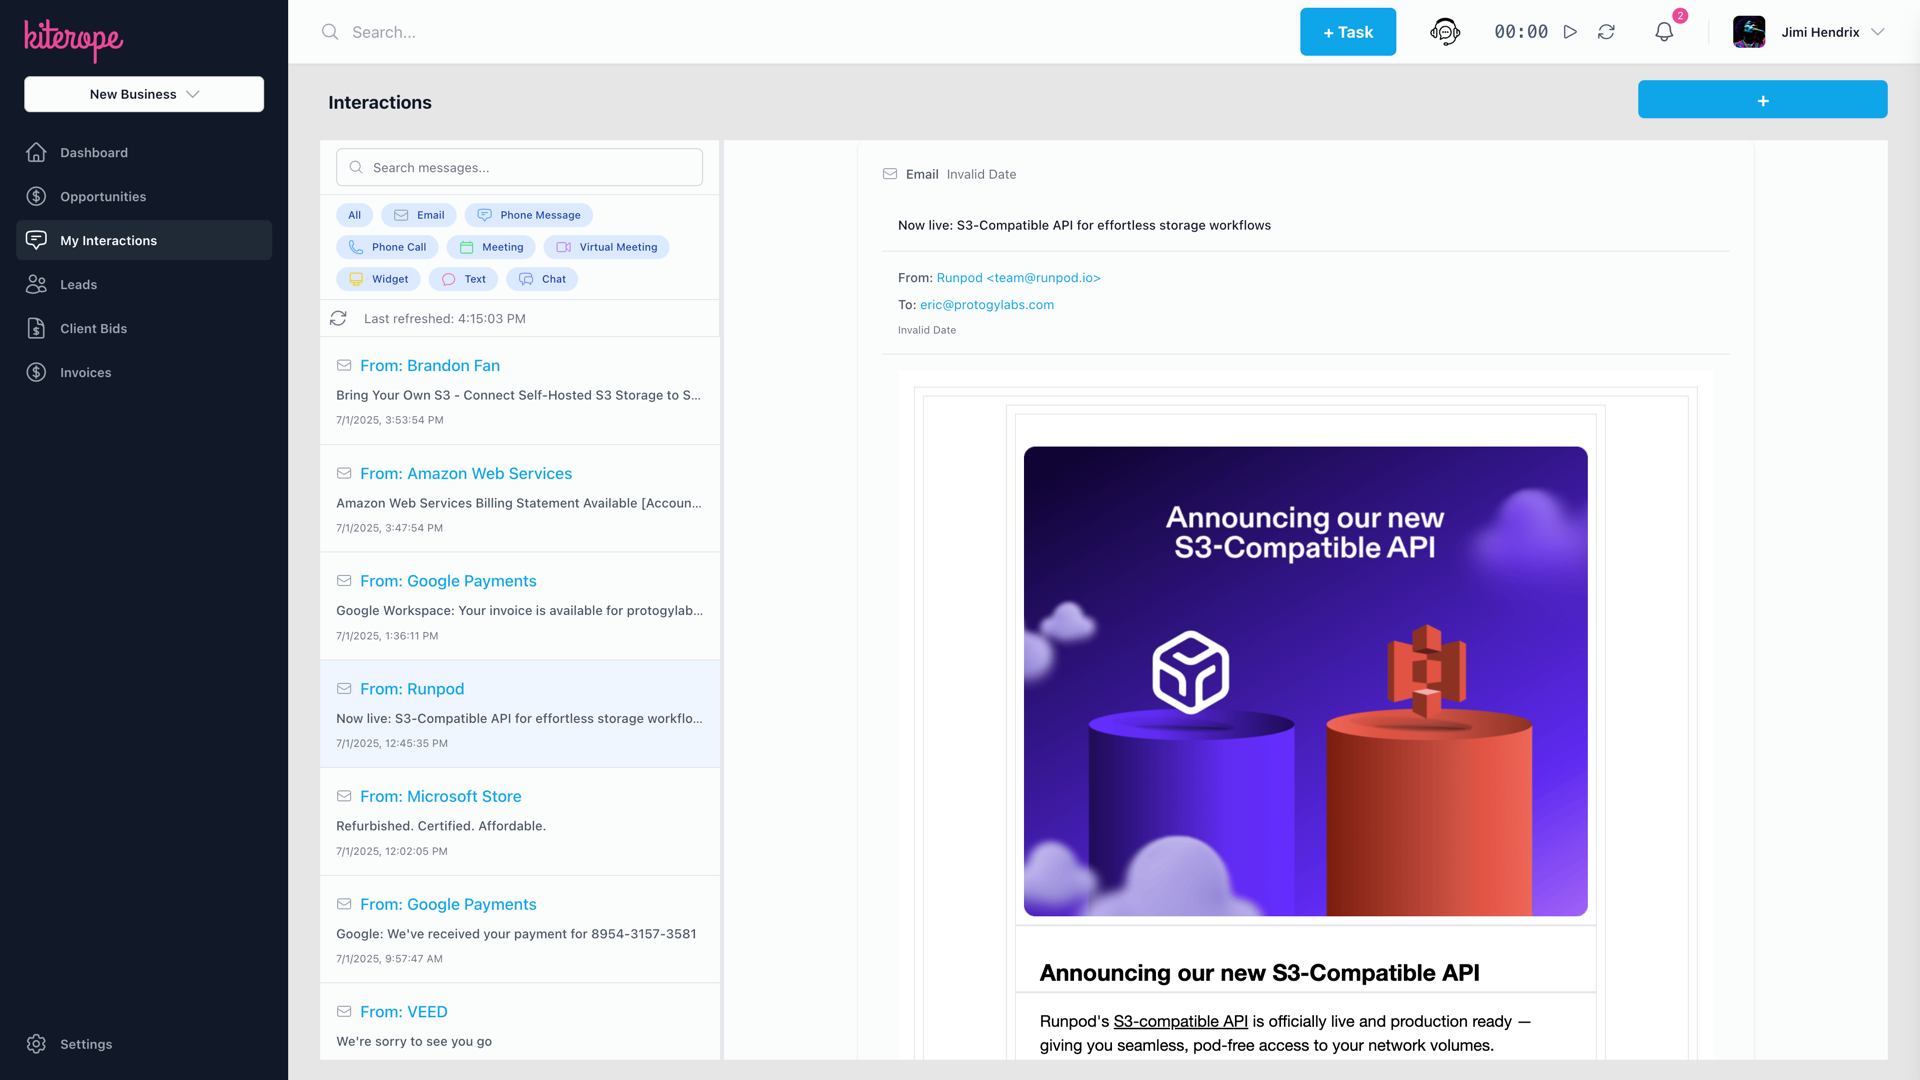
Task: Focus the Search messages field
Action: 519,167
